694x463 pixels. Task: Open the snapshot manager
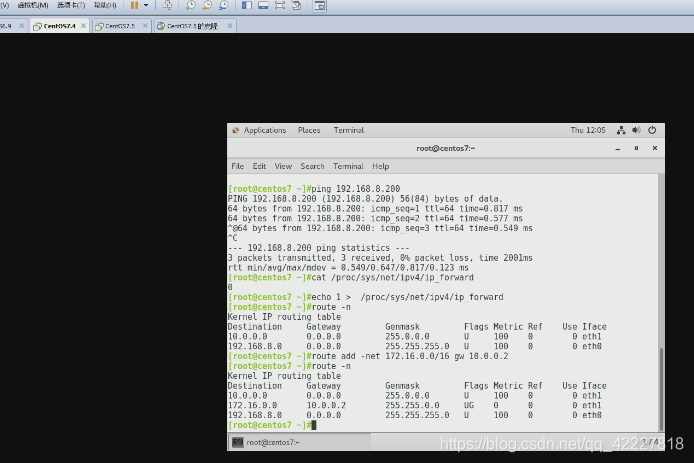point(224,5)
